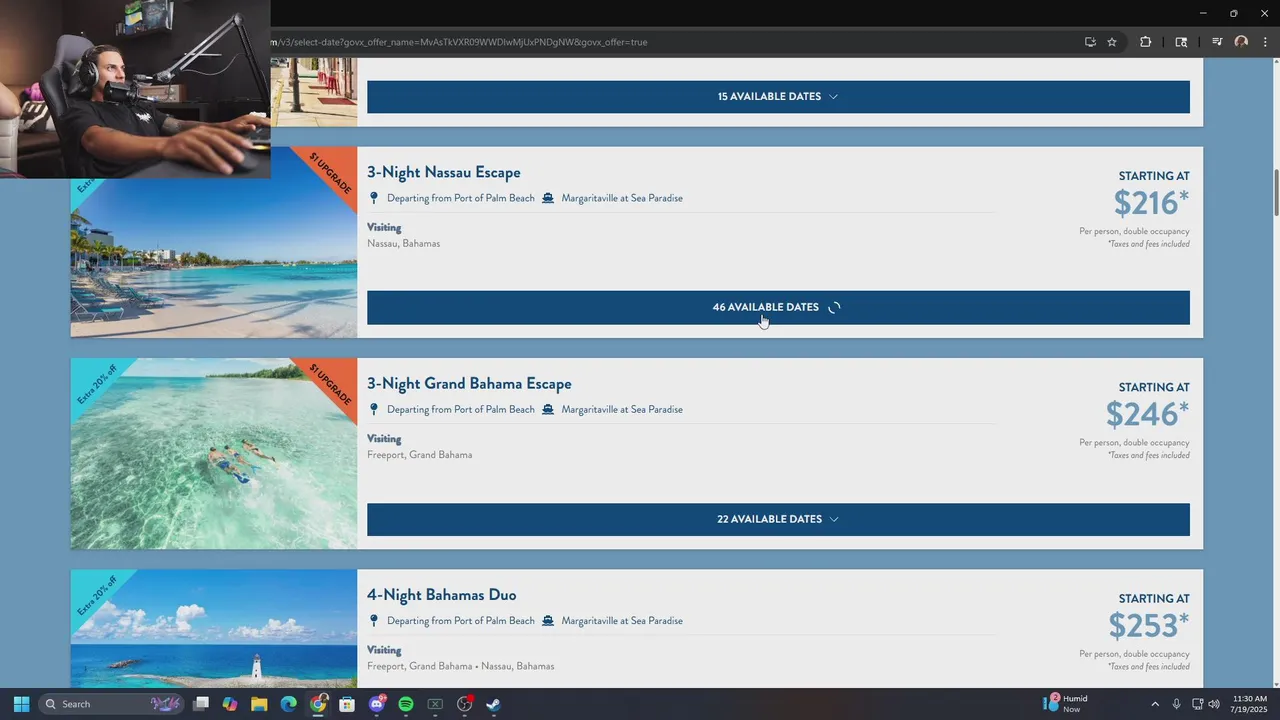This screenshot has width=1280, height=720.
Task: Click the Extra 20% off badge on Grand Bahama
Action: click(x=95, y=383)
